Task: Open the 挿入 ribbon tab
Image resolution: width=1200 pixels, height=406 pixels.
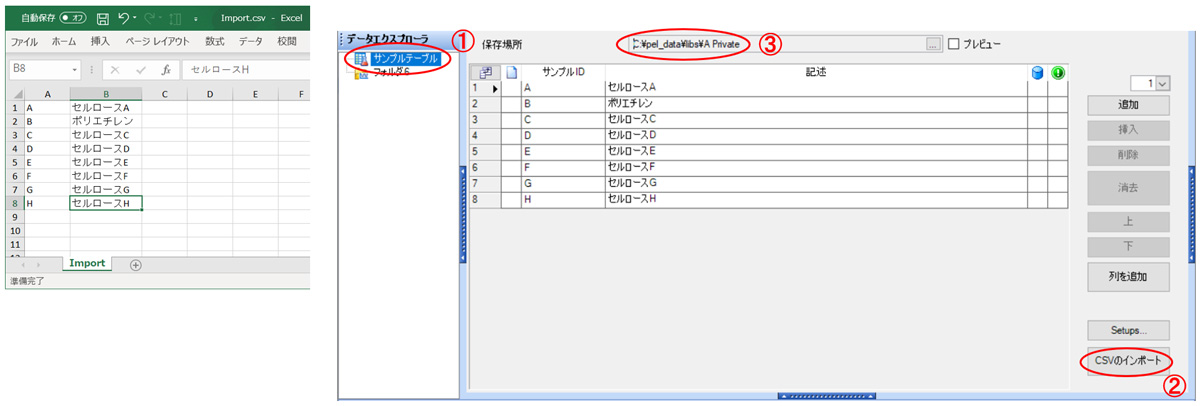Action: point(100,42)
